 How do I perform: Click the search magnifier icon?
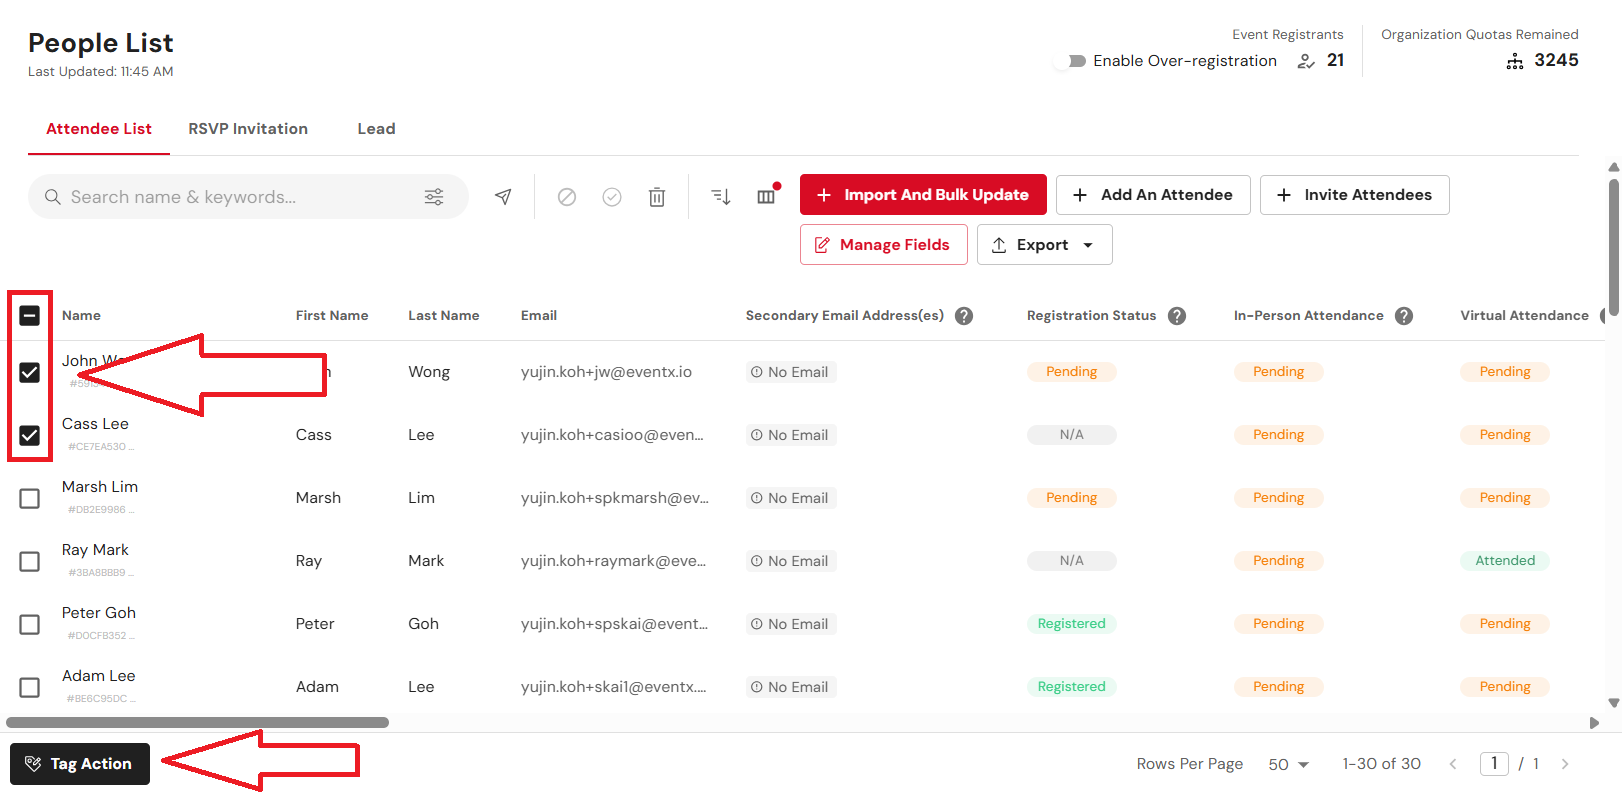53,197
